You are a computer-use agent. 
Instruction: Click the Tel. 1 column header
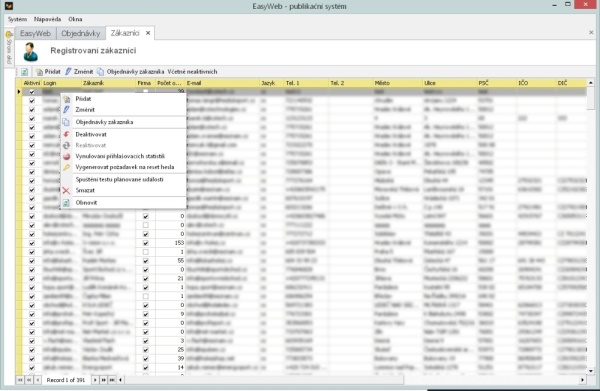[307, 83]
